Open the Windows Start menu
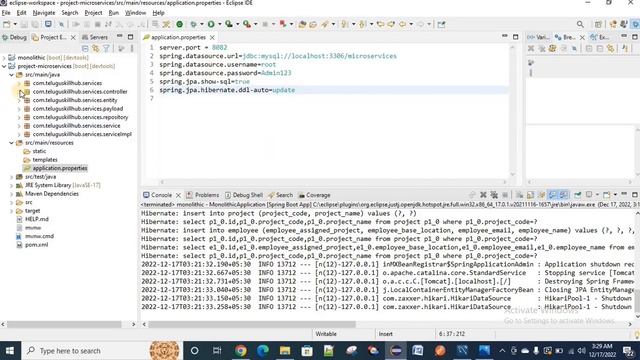Screen dimensions: 640x360 pyautogui.click(x=10, y=351)
